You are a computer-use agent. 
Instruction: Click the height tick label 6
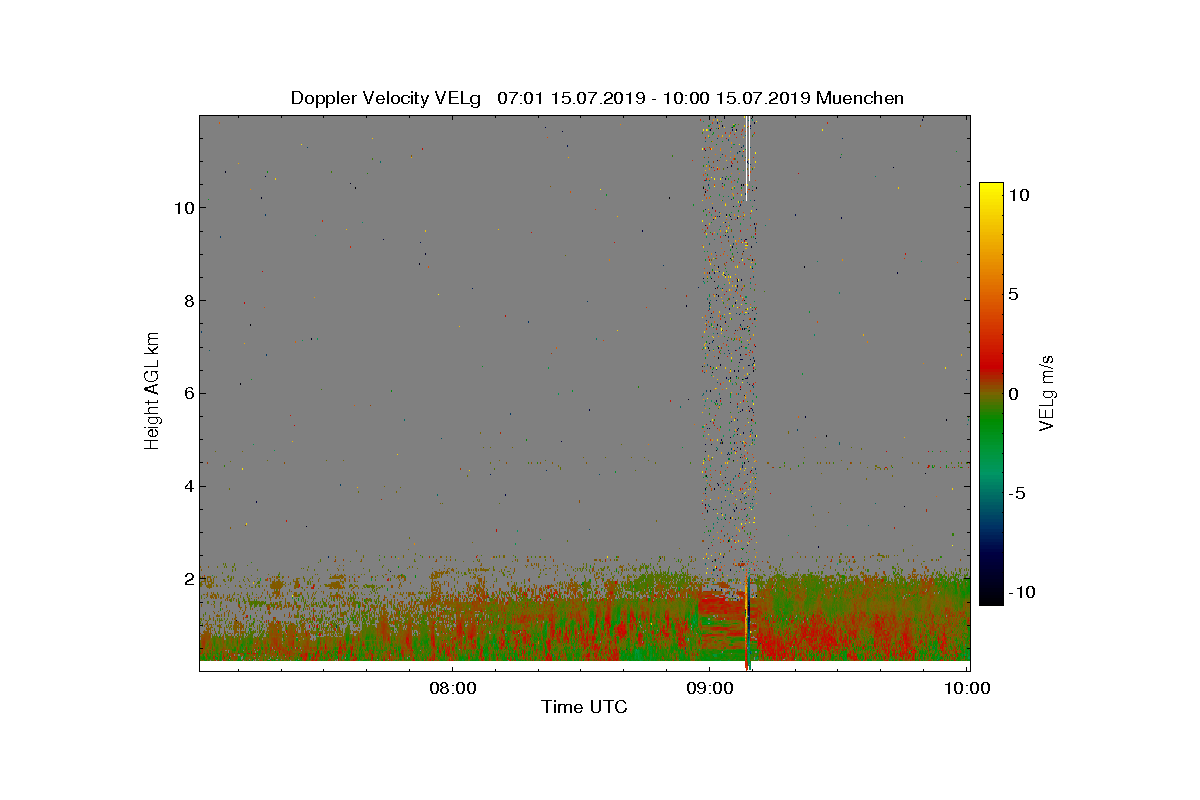point(187,393)
